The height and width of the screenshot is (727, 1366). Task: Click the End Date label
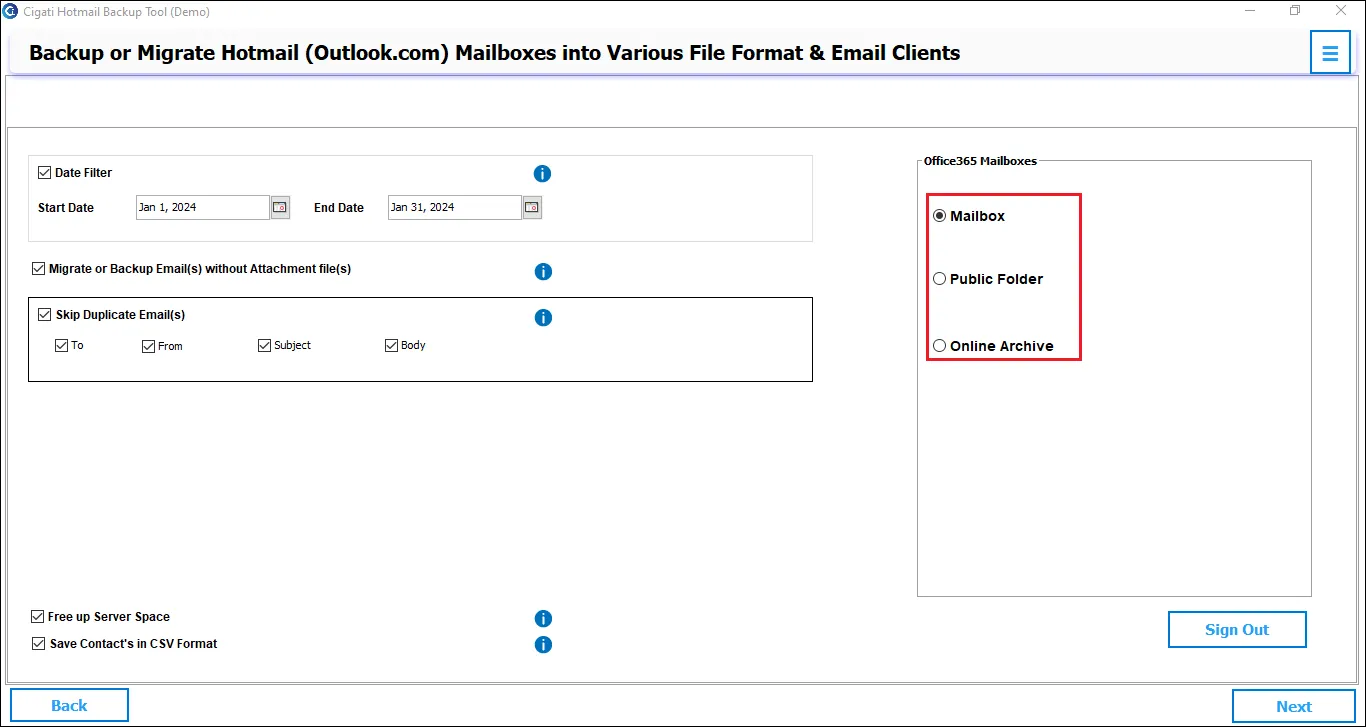[x=339, y=208]
